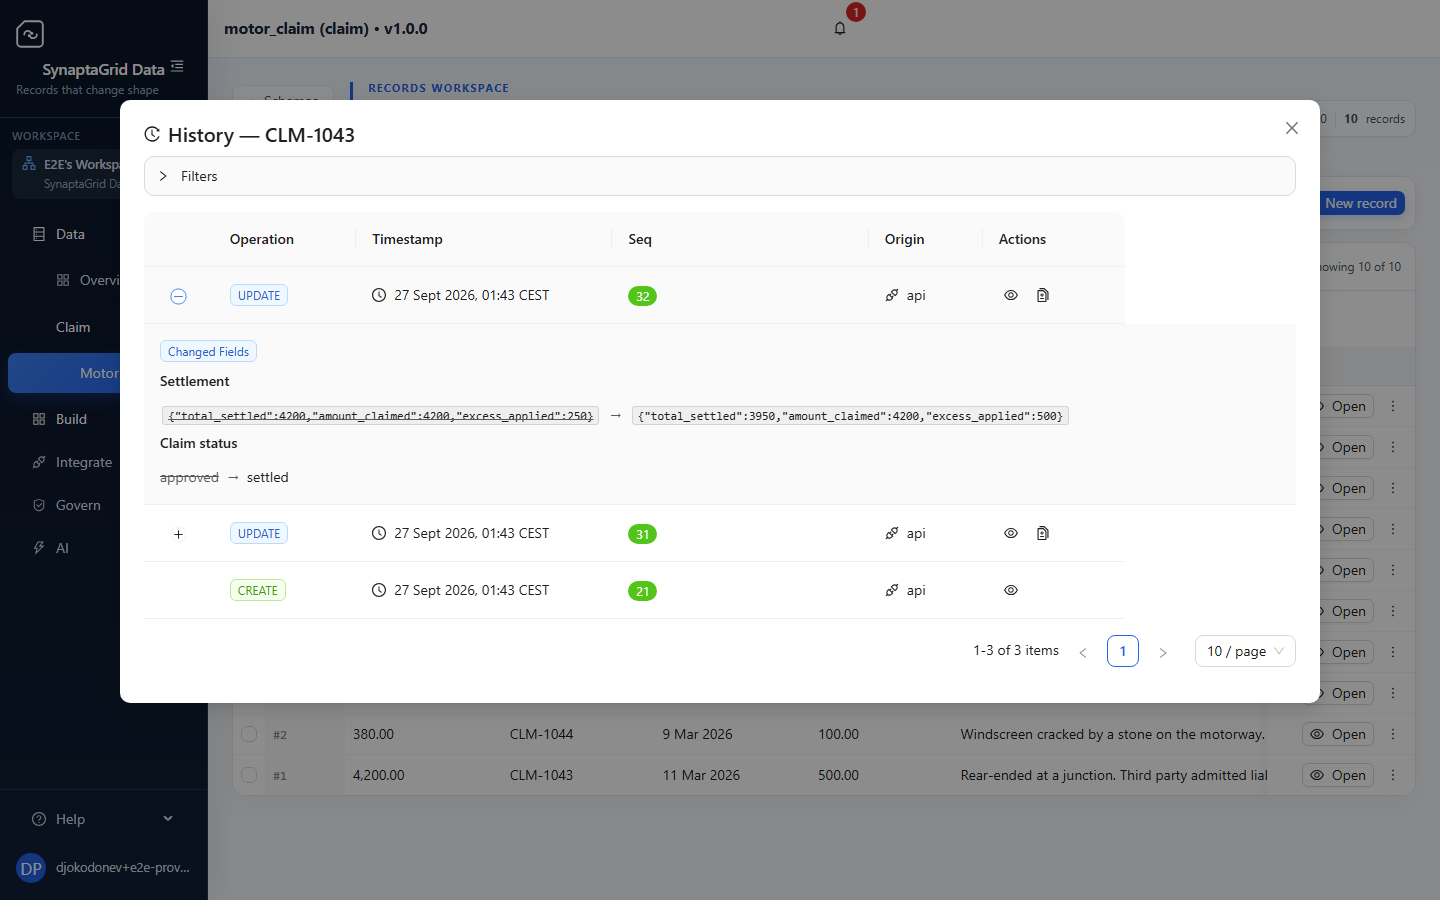
Task: Open the more-options menu for CLM-1044
Action: [x=1393, y=734]
